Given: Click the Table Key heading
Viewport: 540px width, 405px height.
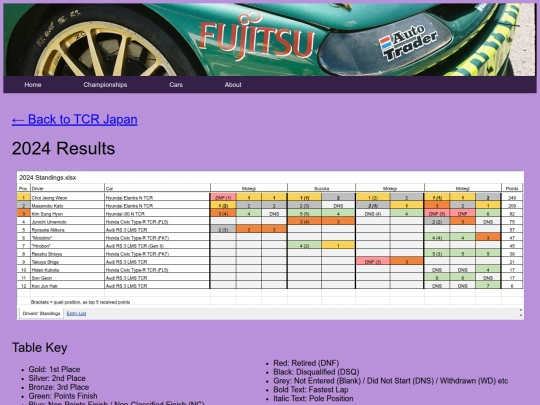Looking at the screenshot, I should tap(40, 347).
